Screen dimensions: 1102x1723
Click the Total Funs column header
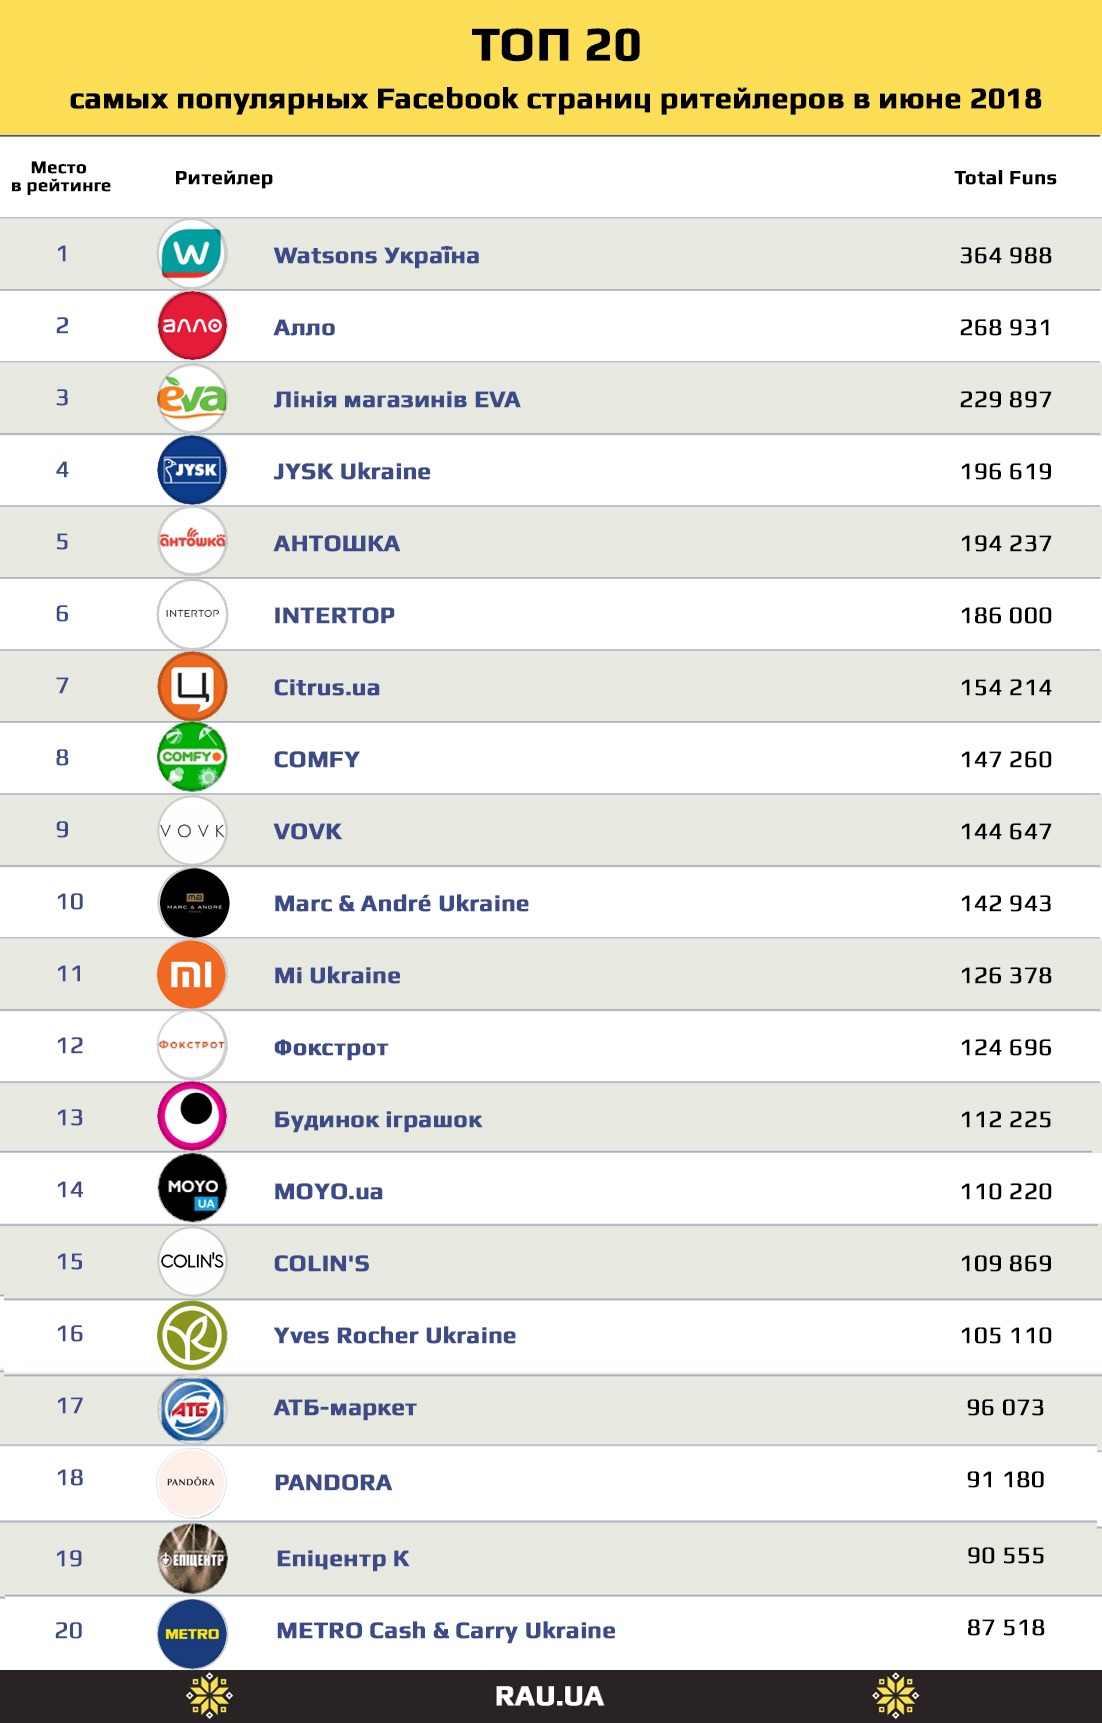(x=1005, y=178)
